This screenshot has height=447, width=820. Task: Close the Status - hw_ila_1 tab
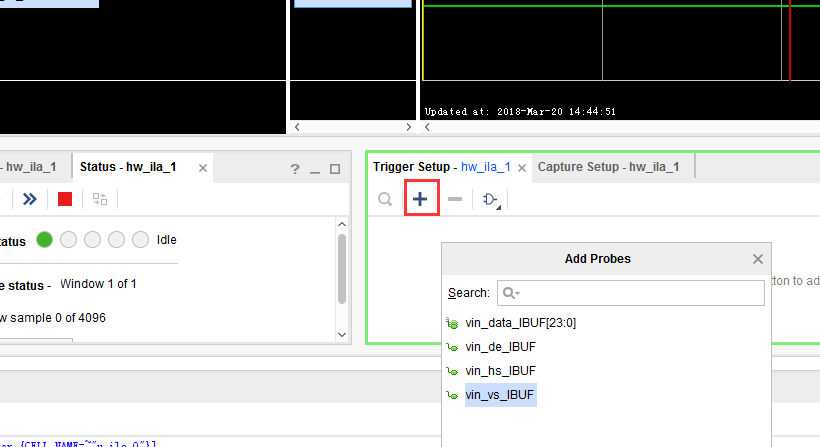pos(203,168)
